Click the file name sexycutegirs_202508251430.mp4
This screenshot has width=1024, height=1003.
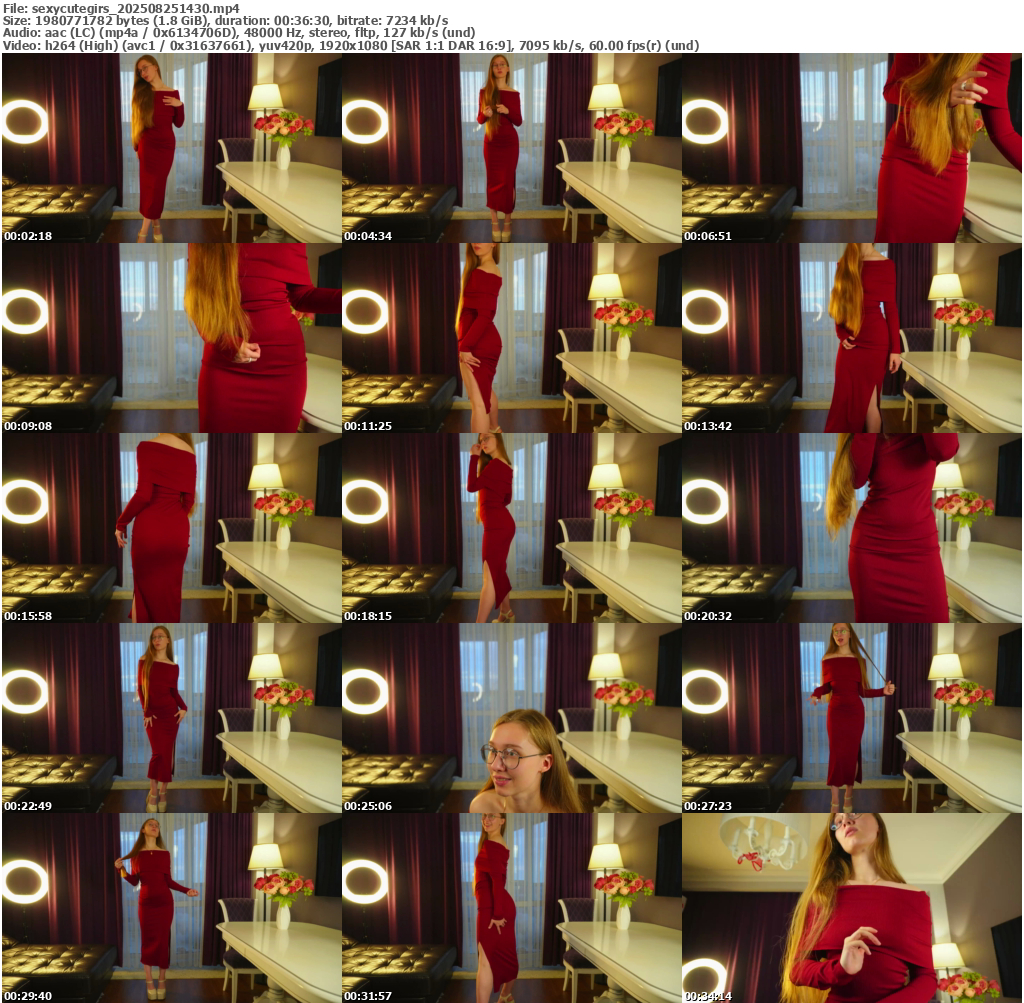click(135, 8)
